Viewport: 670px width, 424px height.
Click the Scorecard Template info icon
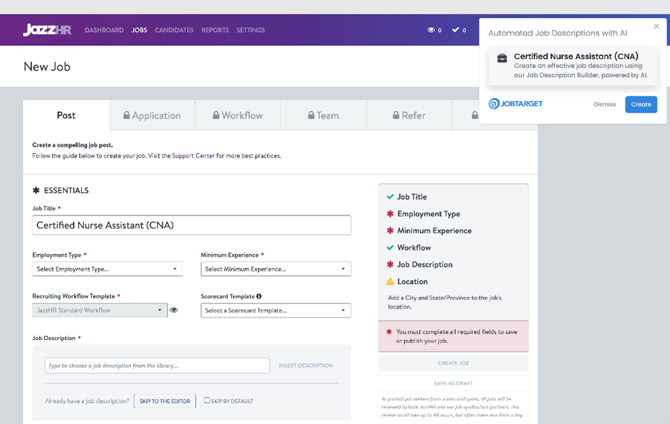coord(259,296)
